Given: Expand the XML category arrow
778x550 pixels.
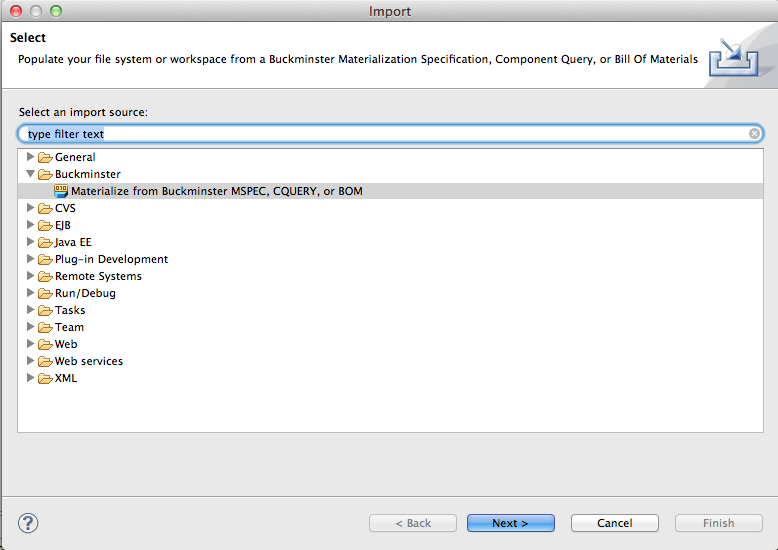Looking at the screenshot, I should (x=30, y=378).
